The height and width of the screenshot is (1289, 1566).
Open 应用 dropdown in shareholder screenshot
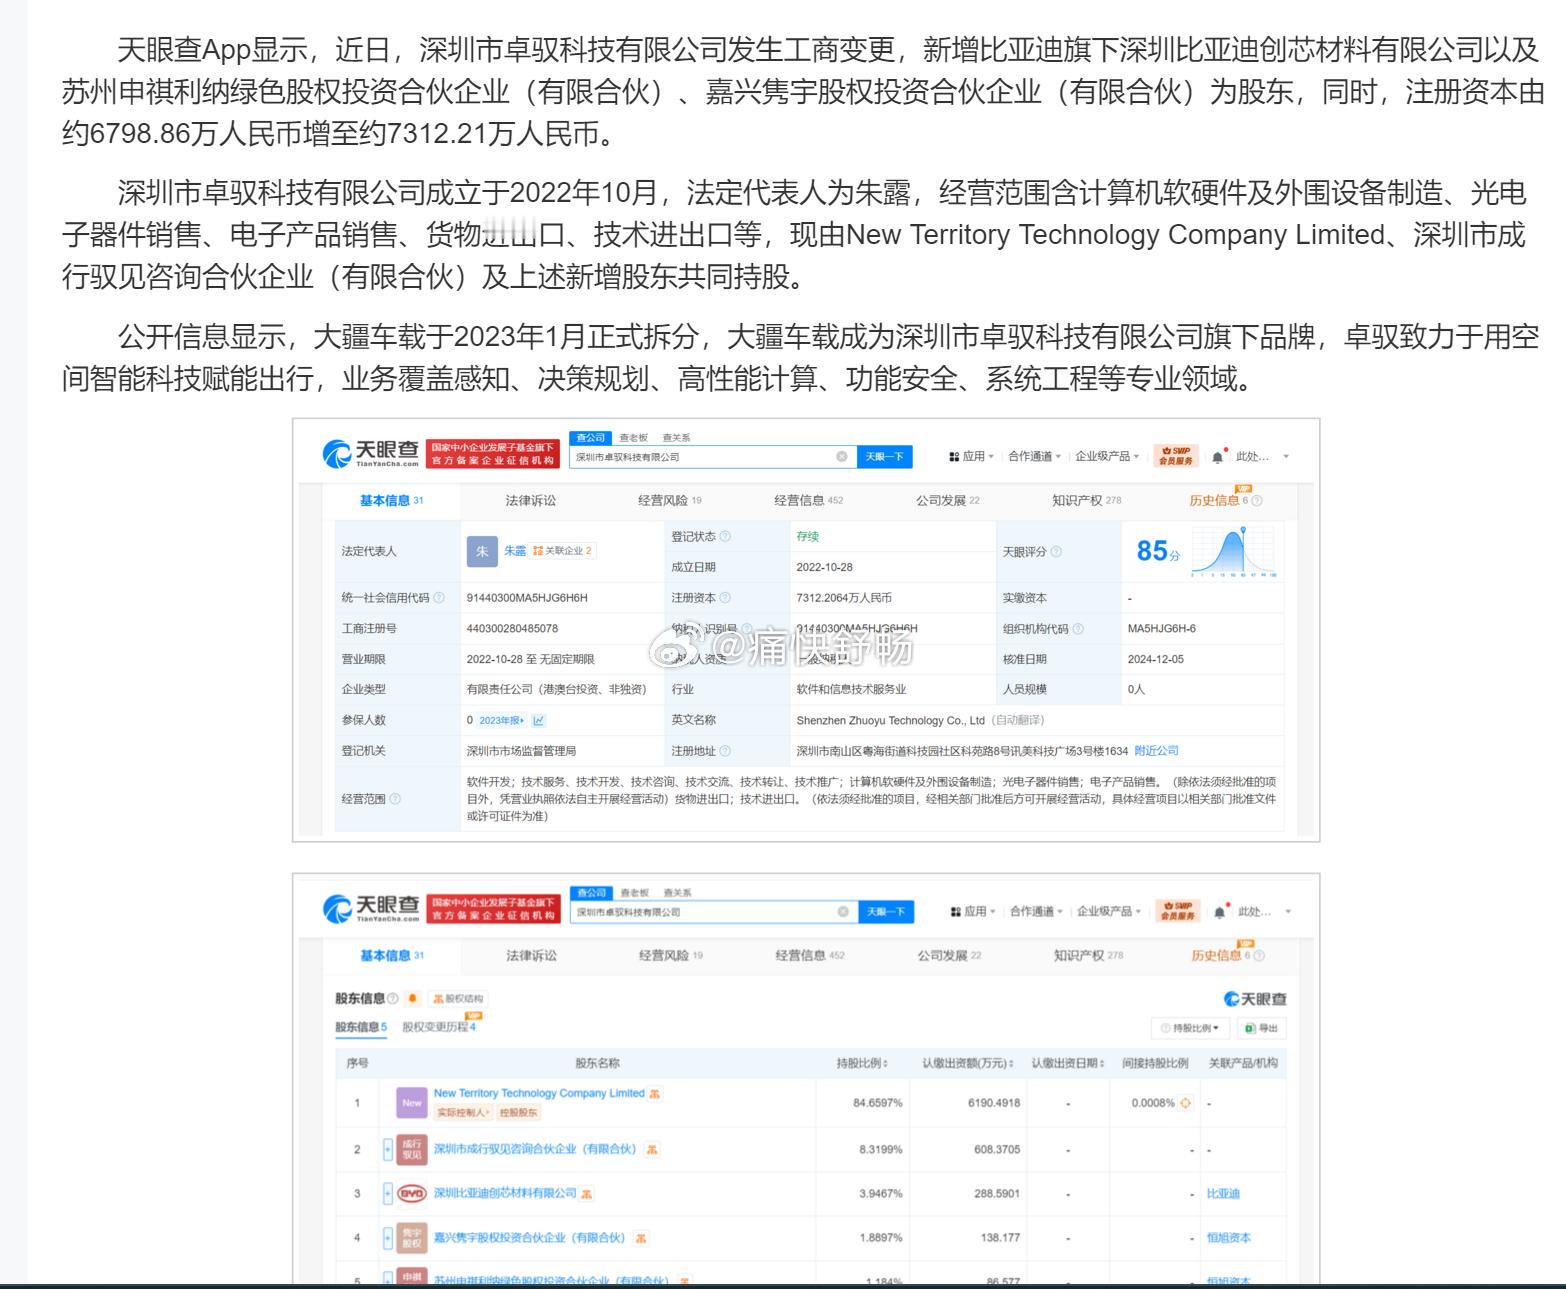974,912
